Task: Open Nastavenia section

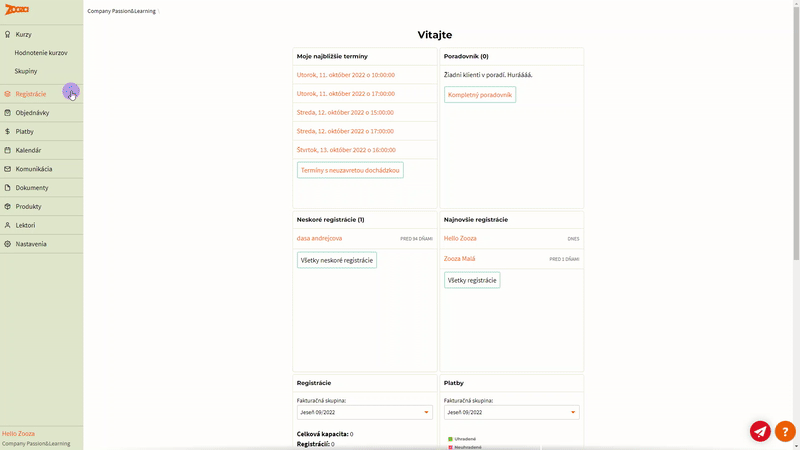Action: click(31, 244)
